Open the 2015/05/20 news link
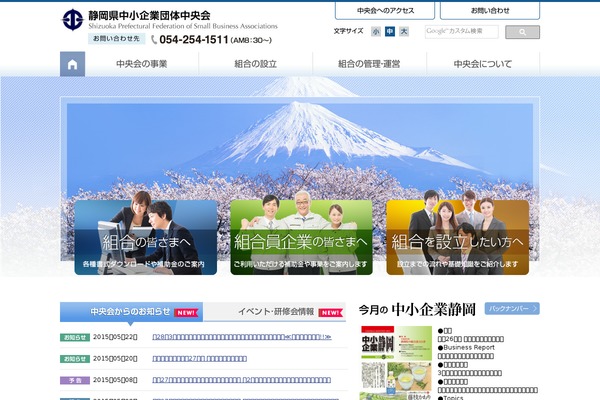 point(199,359)
